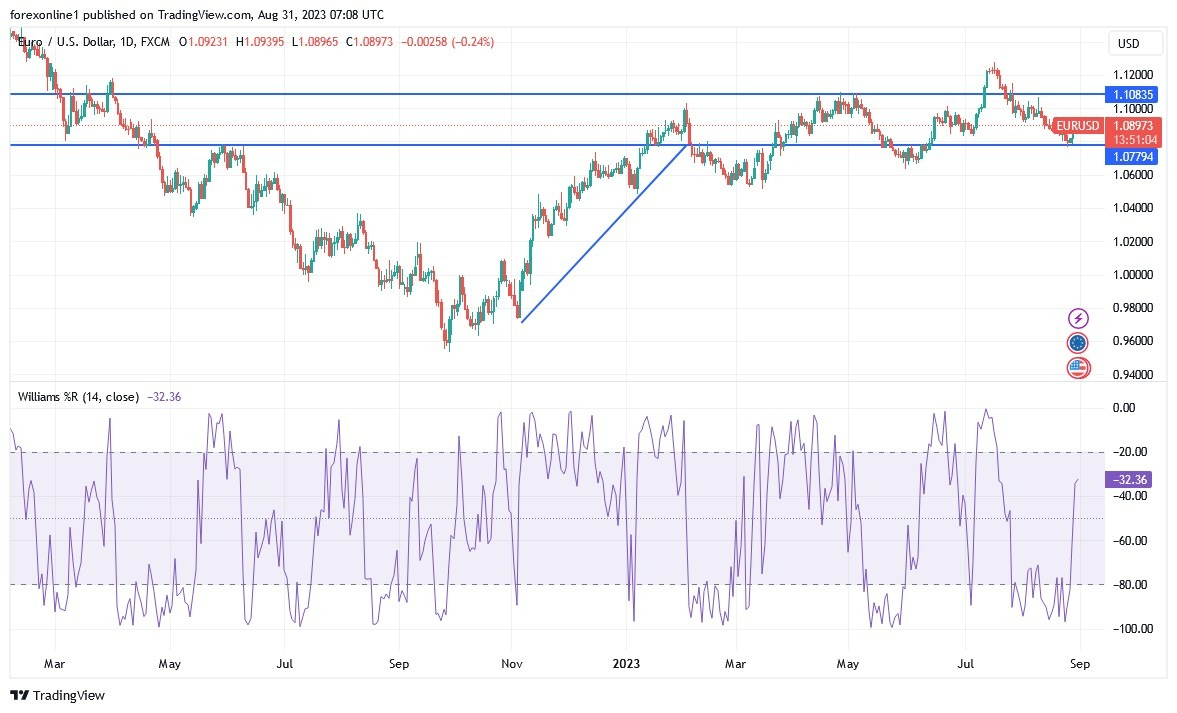This screenshot has width=1177, height=713.
Task: Click the Nov label on time axis
Action: pyautogui.click(x=512, y=662)
